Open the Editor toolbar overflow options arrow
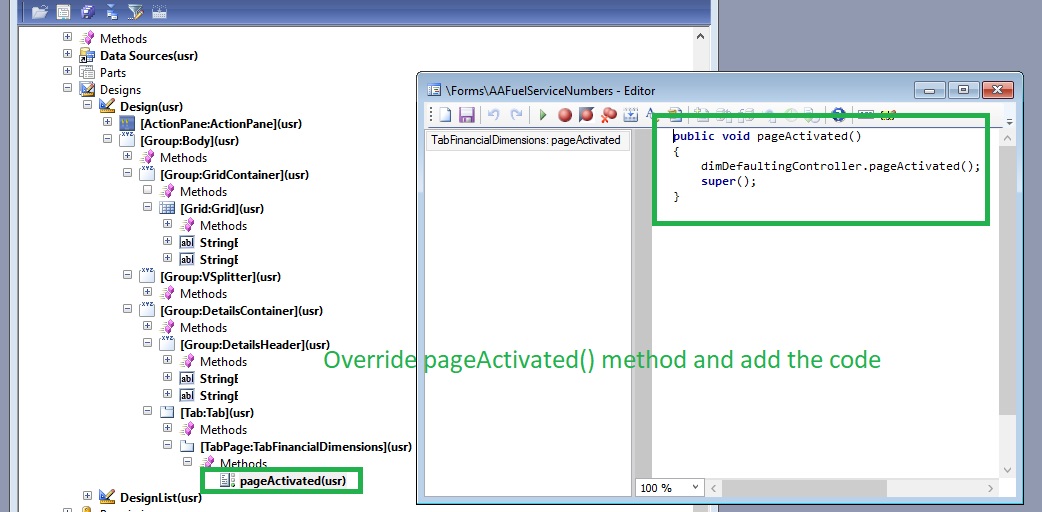This screenshot has height=512, width=1042. (x=1009, y=122)
